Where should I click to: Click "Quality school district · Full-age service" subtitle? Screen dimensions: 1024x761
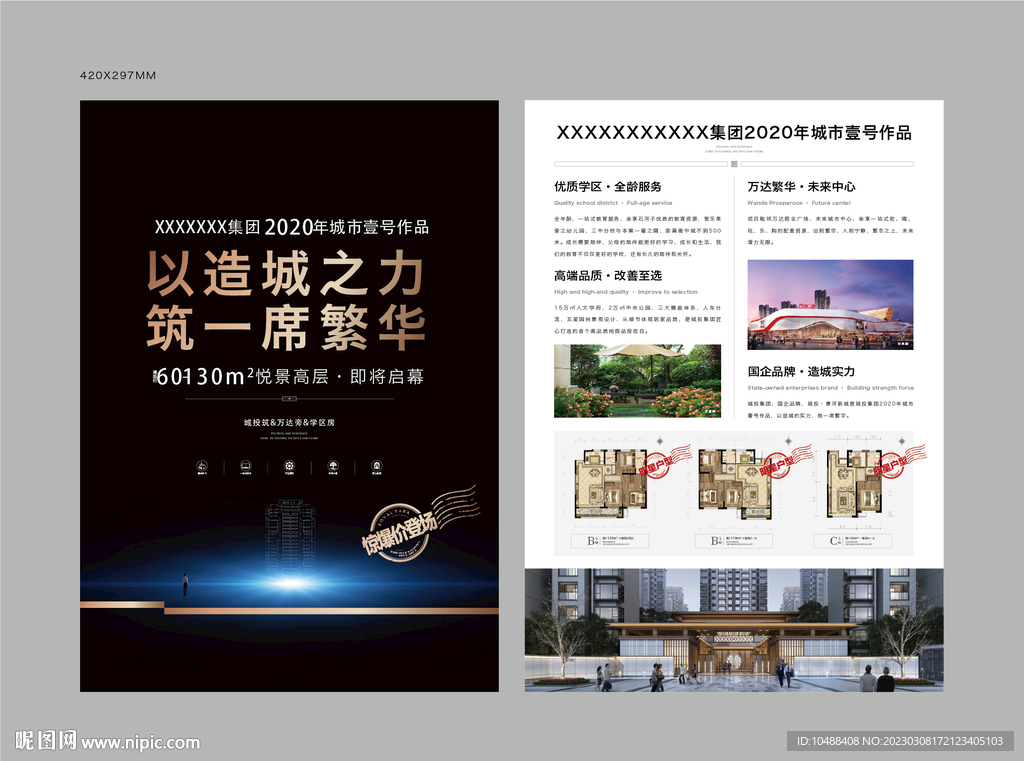click(x=613, y=203)
